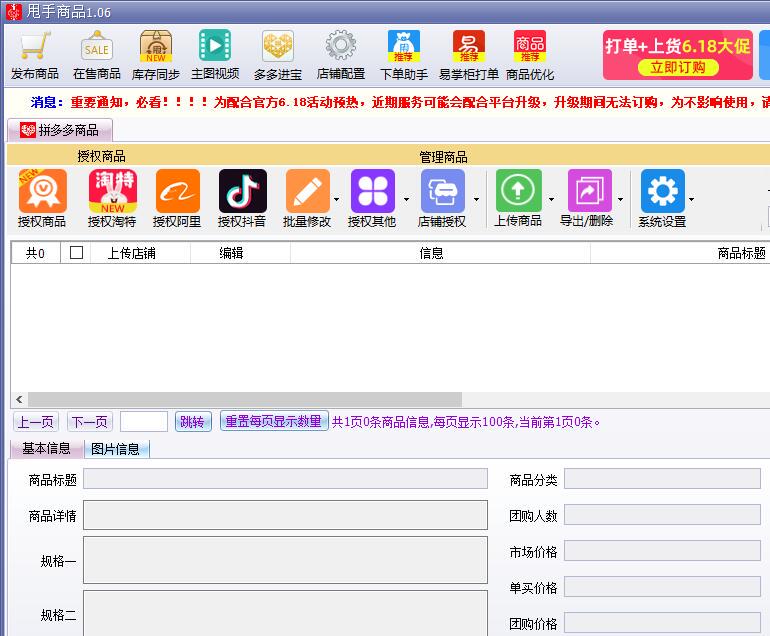Launch 库存同步 box icon

click(x=156, y=47)
